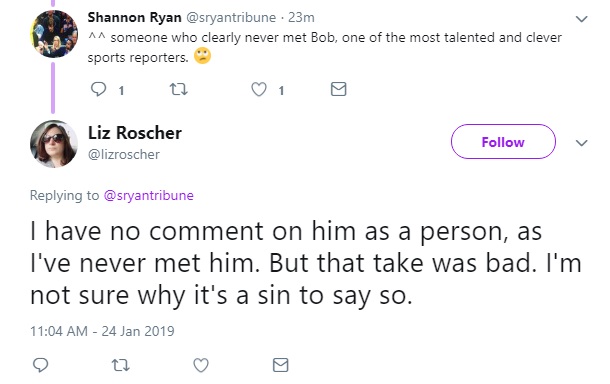Open Liz Roscher's profile name
610x384 pixels.
pos(135,133)
